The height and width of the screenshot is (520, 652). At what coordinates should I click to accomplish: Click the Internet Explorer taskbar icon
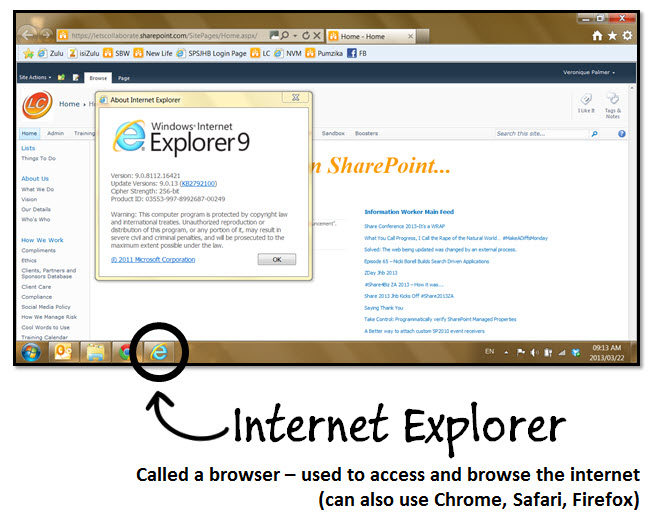click(x=159, y=352)
